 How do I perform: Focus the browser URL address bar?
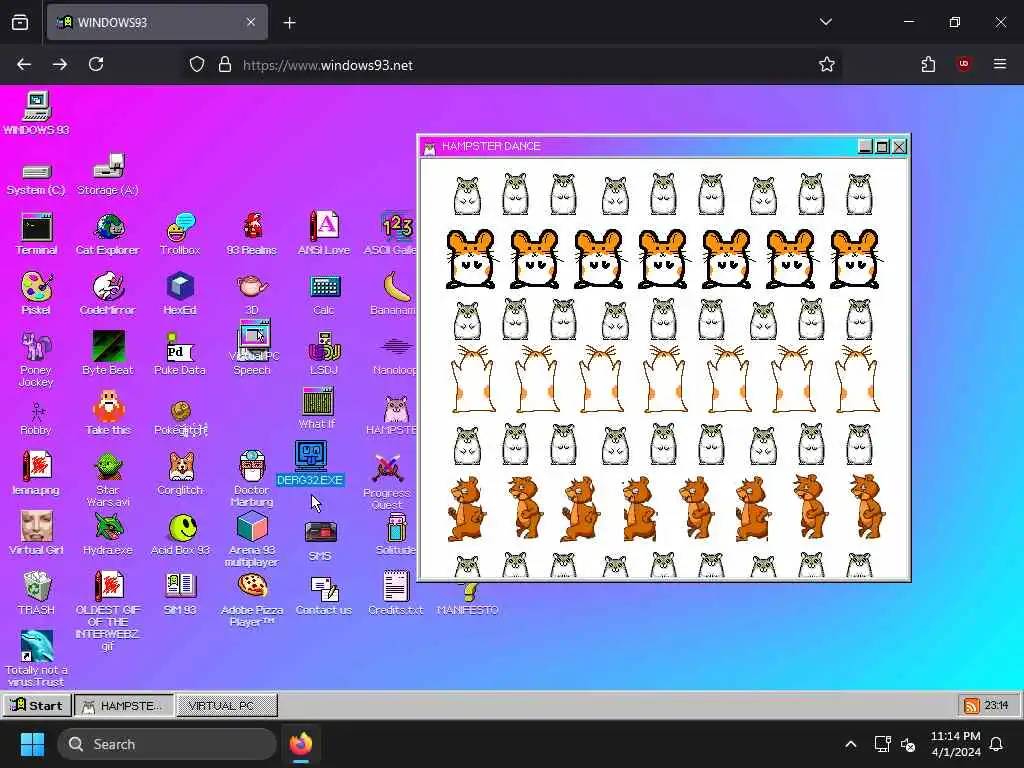tap(513, 65)
